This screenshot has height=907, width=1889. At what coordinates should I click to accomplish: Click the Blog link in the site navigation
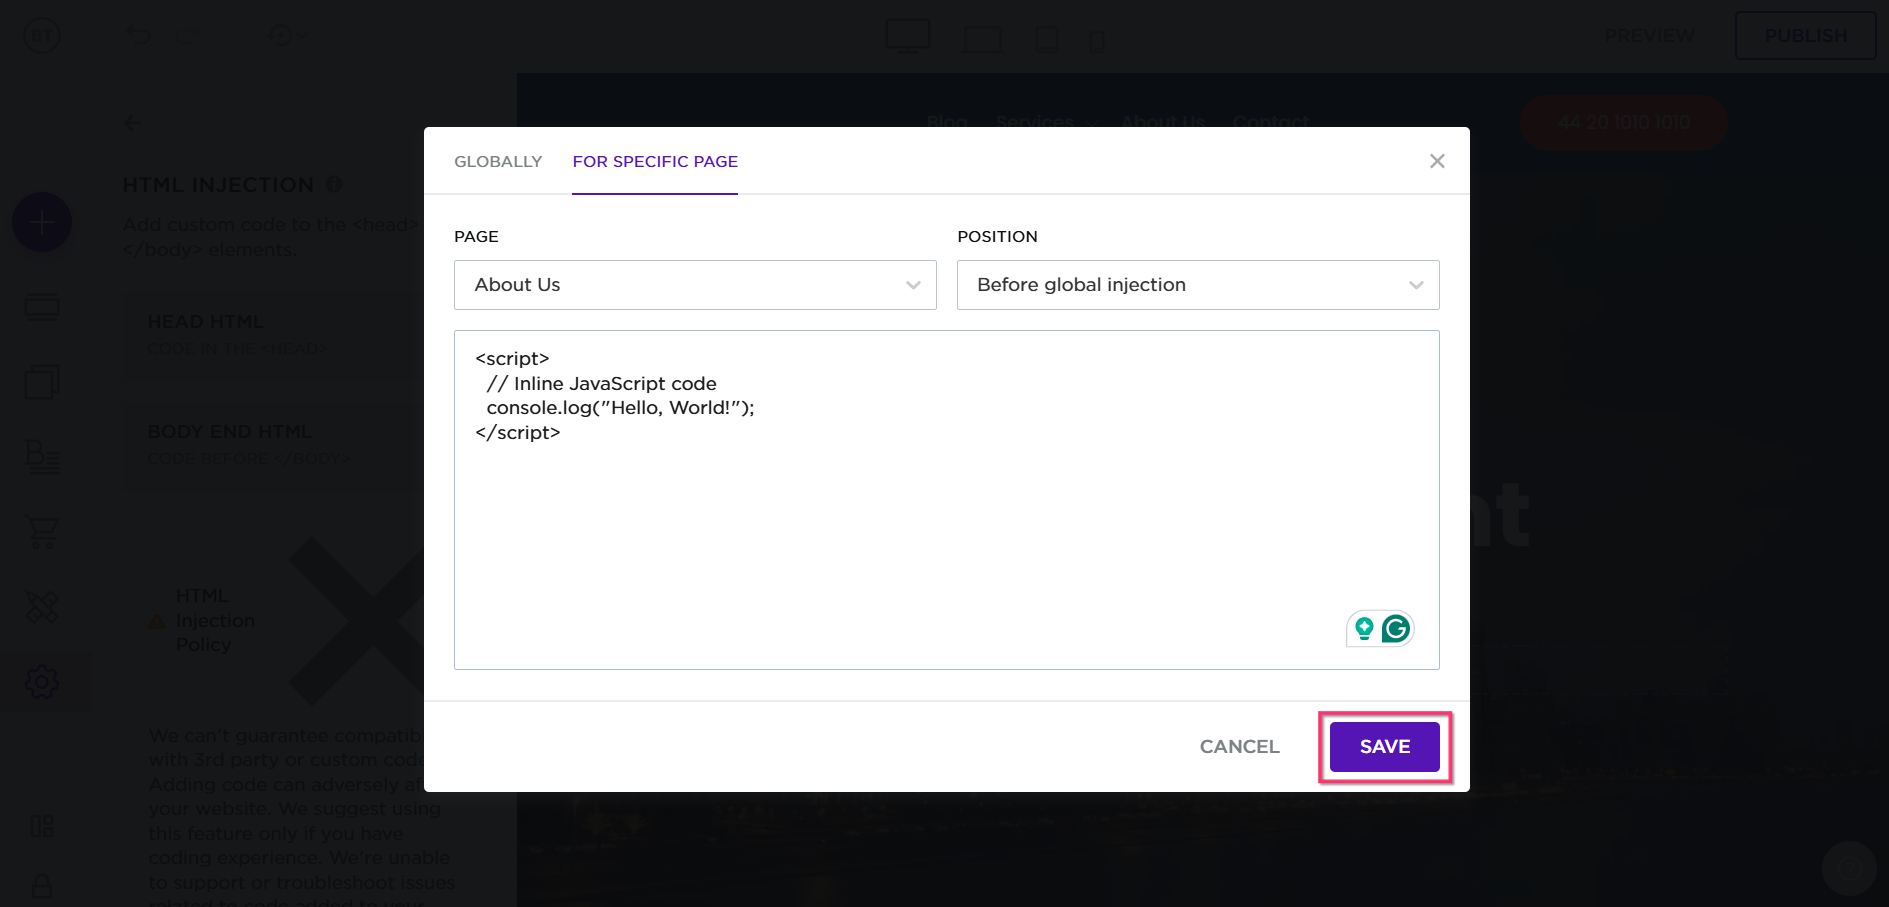pyautogui.click(x=947, y=122)
